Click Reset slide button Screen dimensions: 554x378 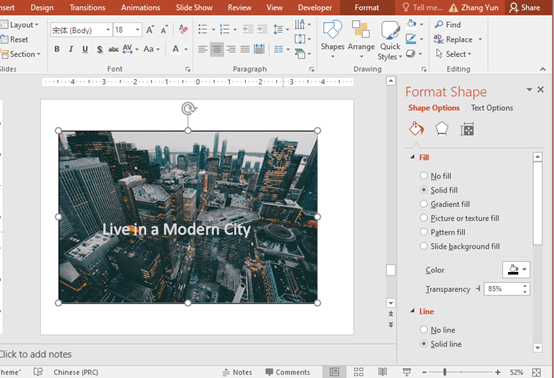tap(14, 39)
